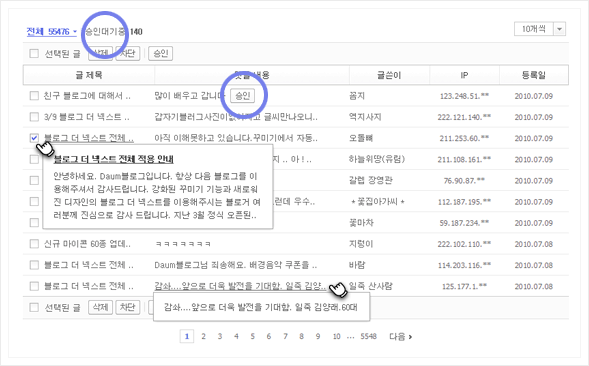Open the 10개씩 items-per-page dropdown arrow
This screenshot has width=589, height=366.
coord(559,29)
